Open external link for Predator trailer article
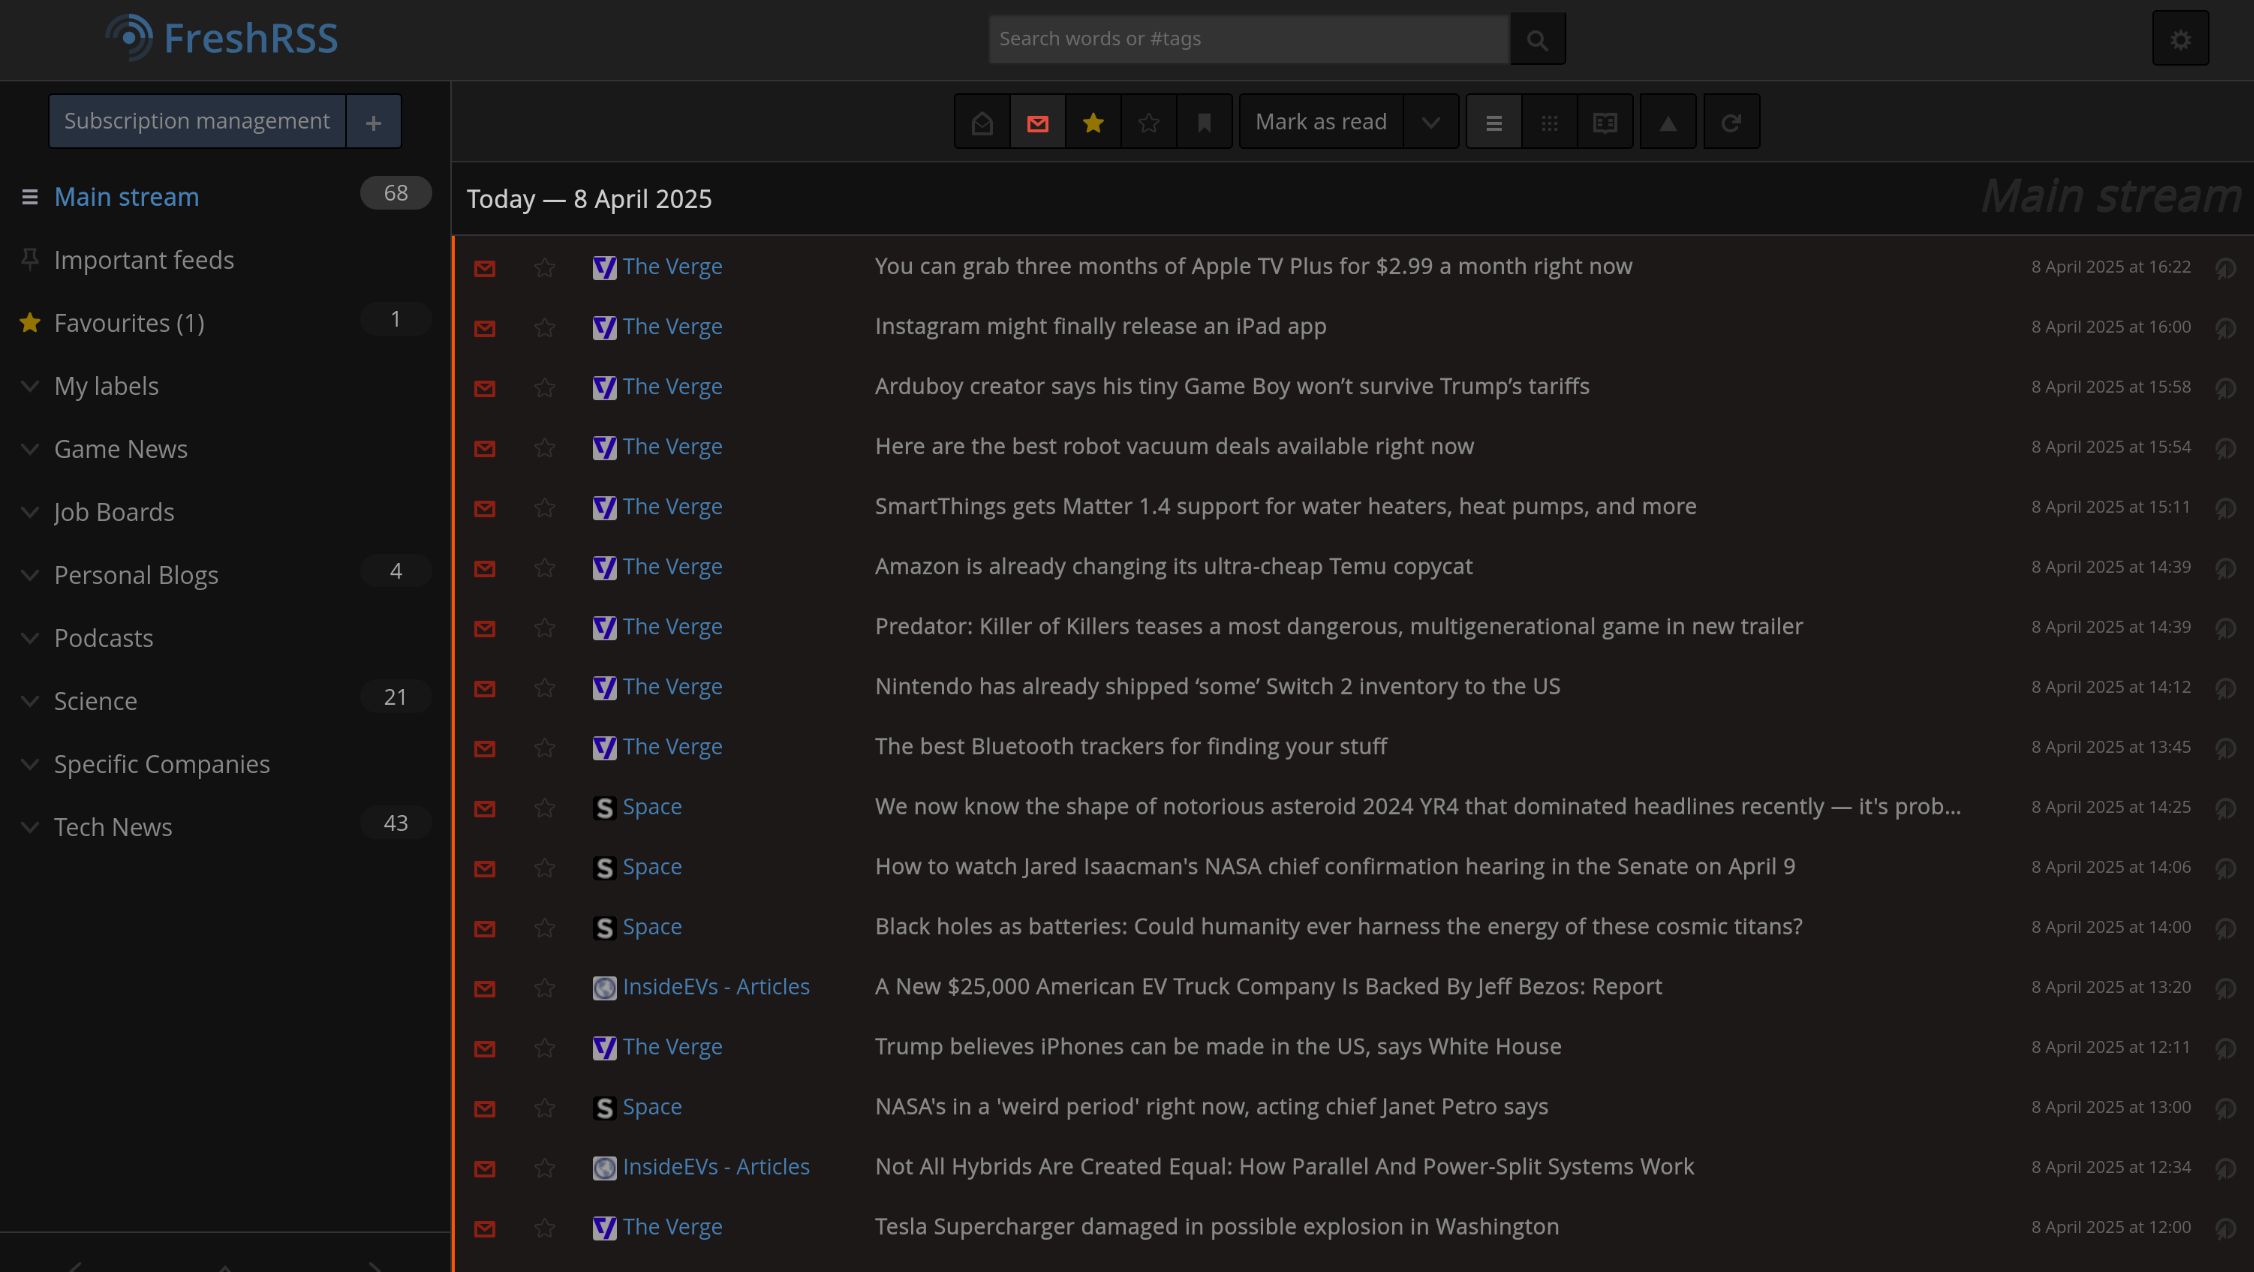This screenshot has width=2254, height=1272. point(2225,628)
